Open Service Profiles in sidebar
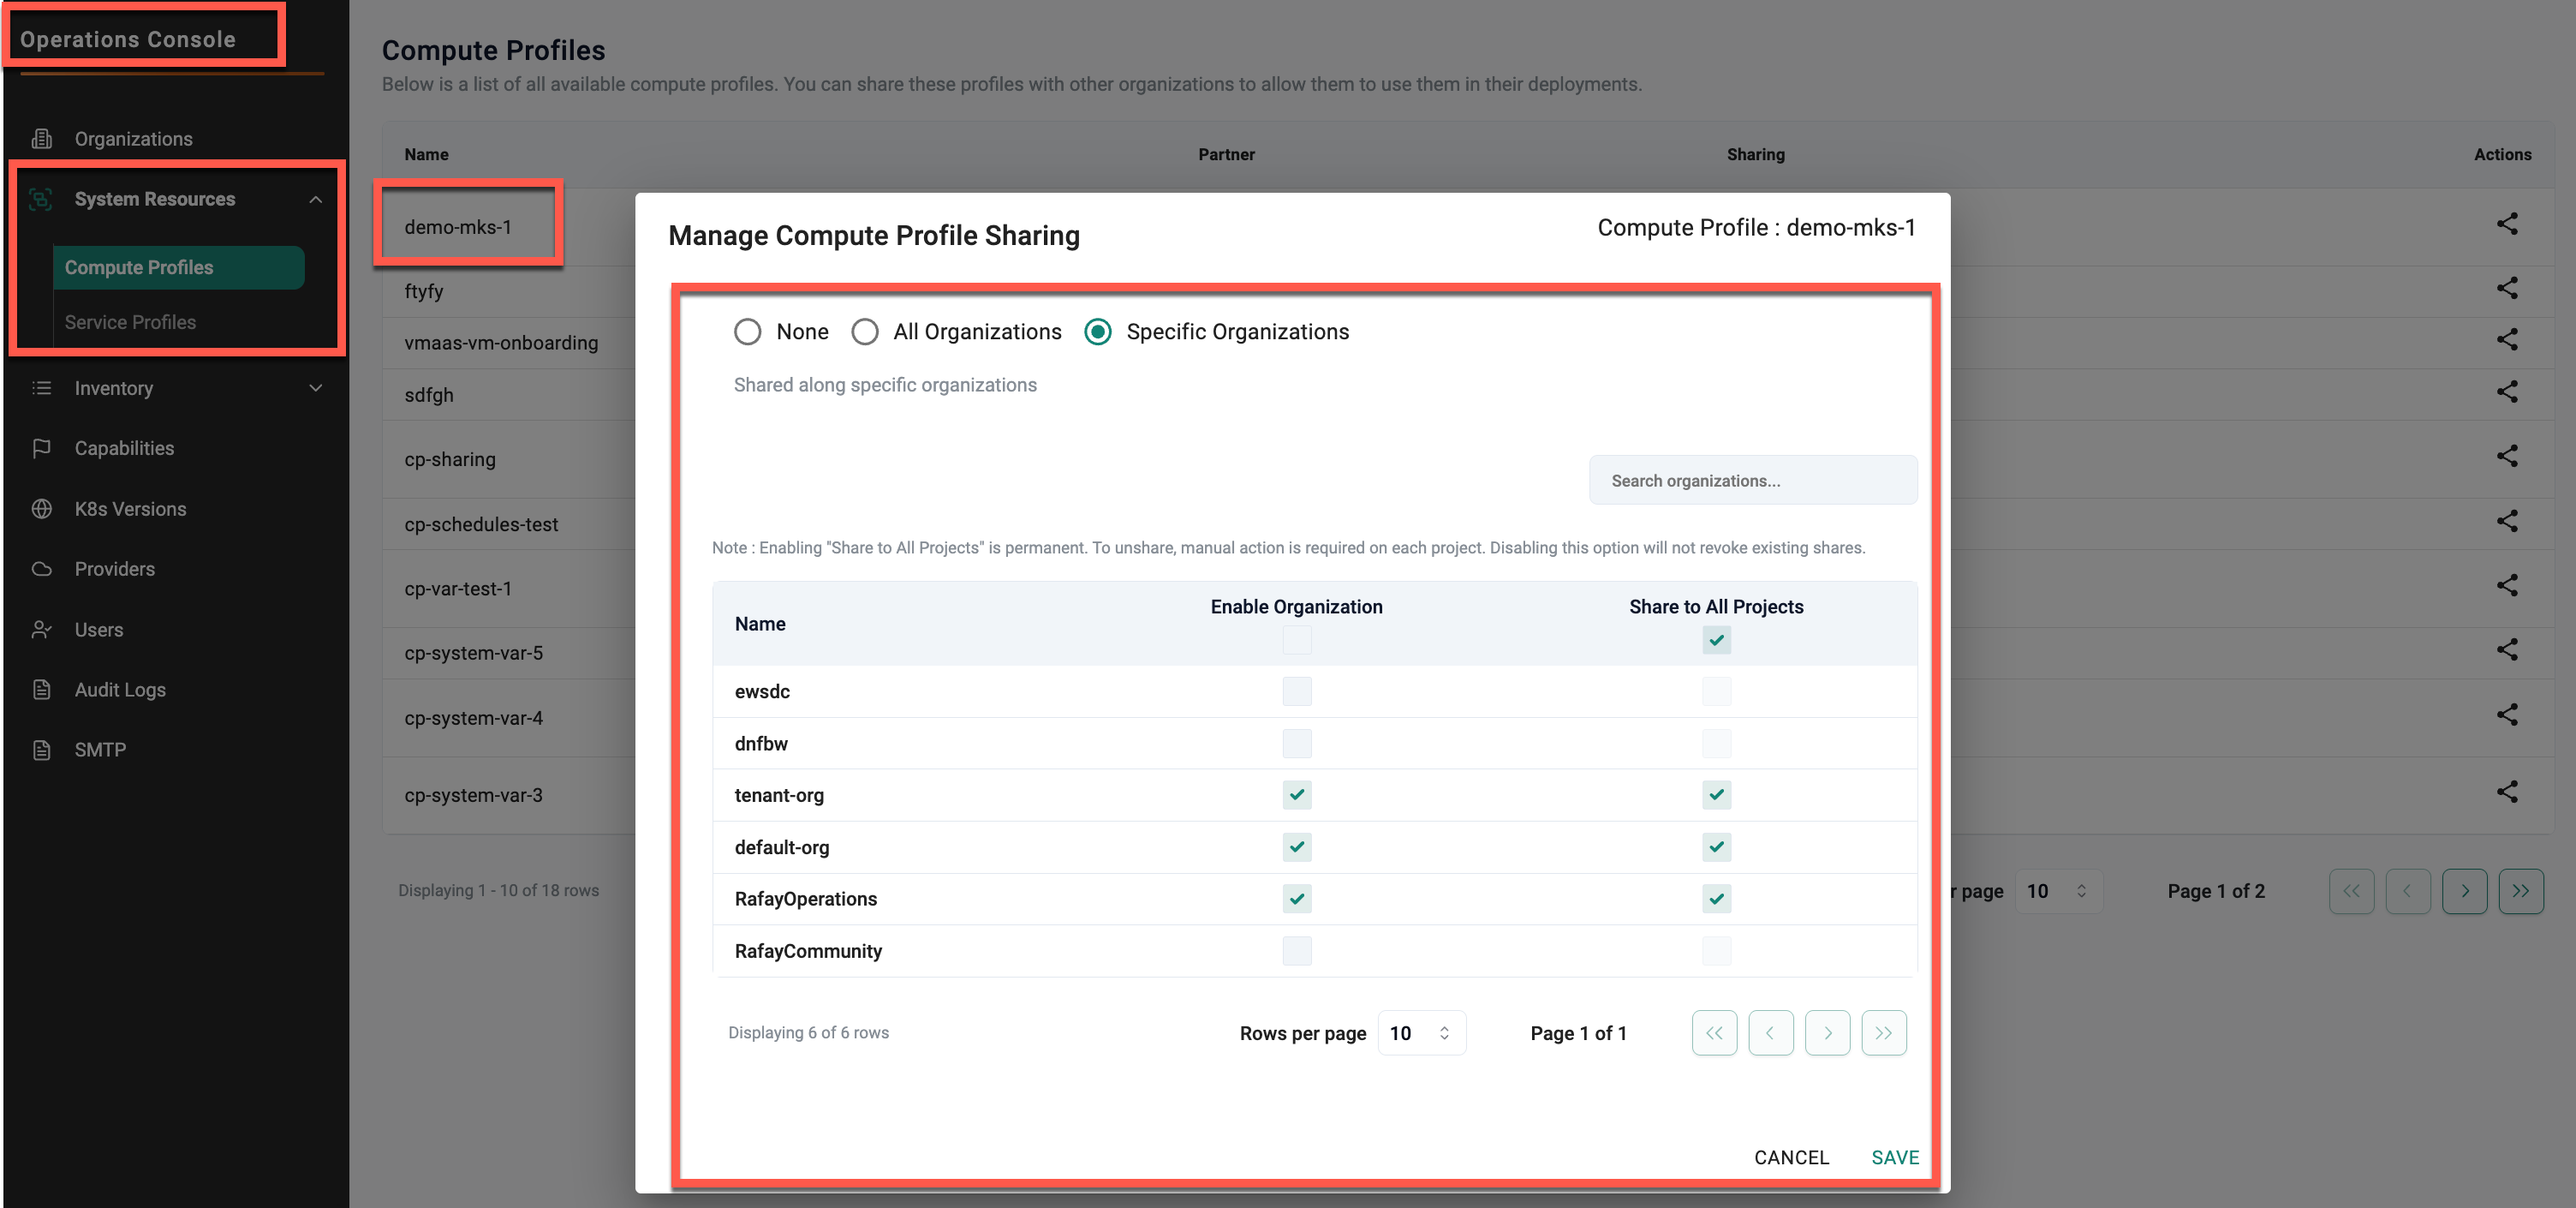Viewport: 2576px width, 1208px height. (x=130, y=322)
